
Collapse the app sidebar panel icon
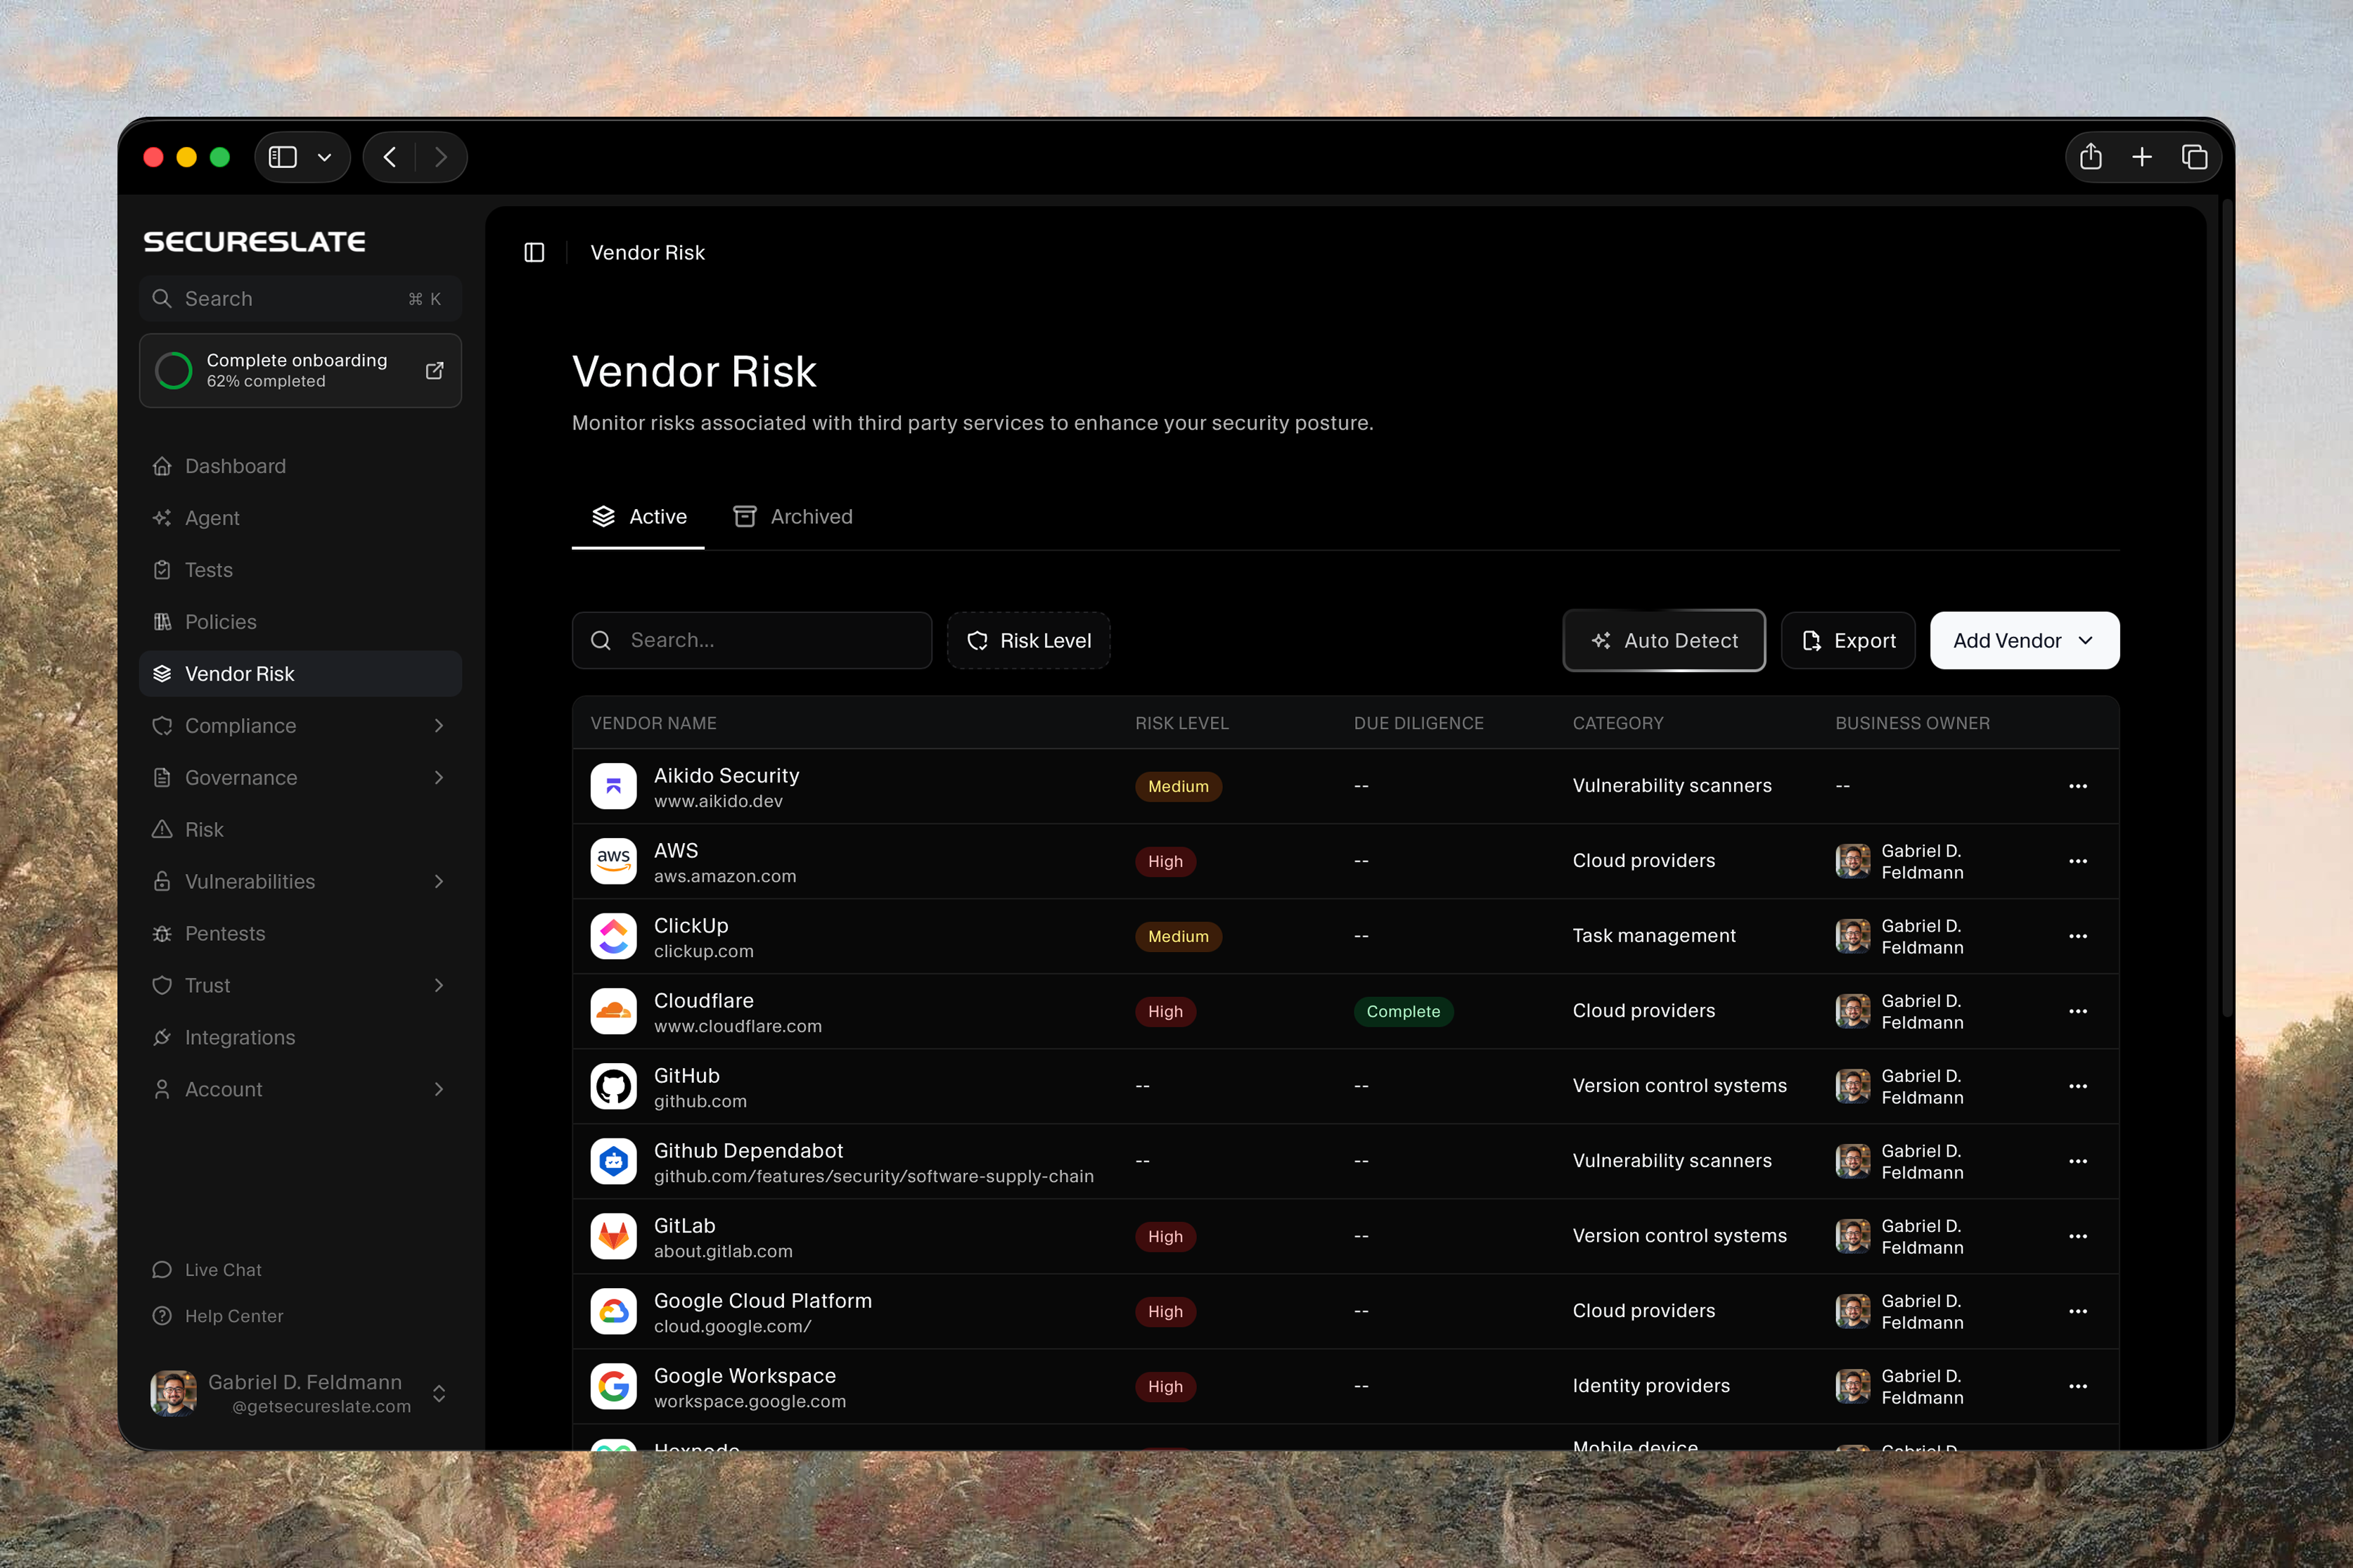(x=534, y=252)
